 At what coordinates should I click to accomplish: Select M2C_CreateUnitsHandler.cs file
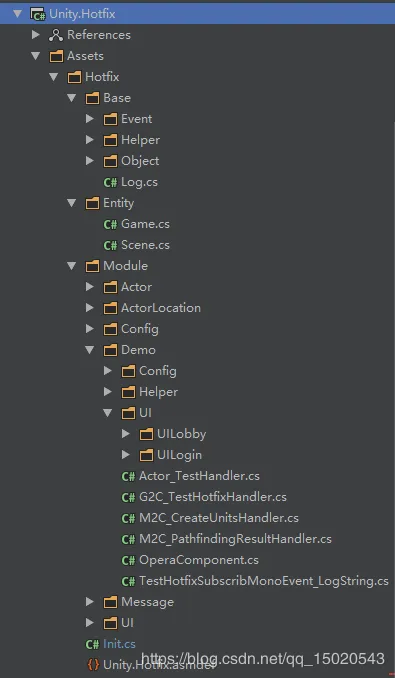(219, 518)
